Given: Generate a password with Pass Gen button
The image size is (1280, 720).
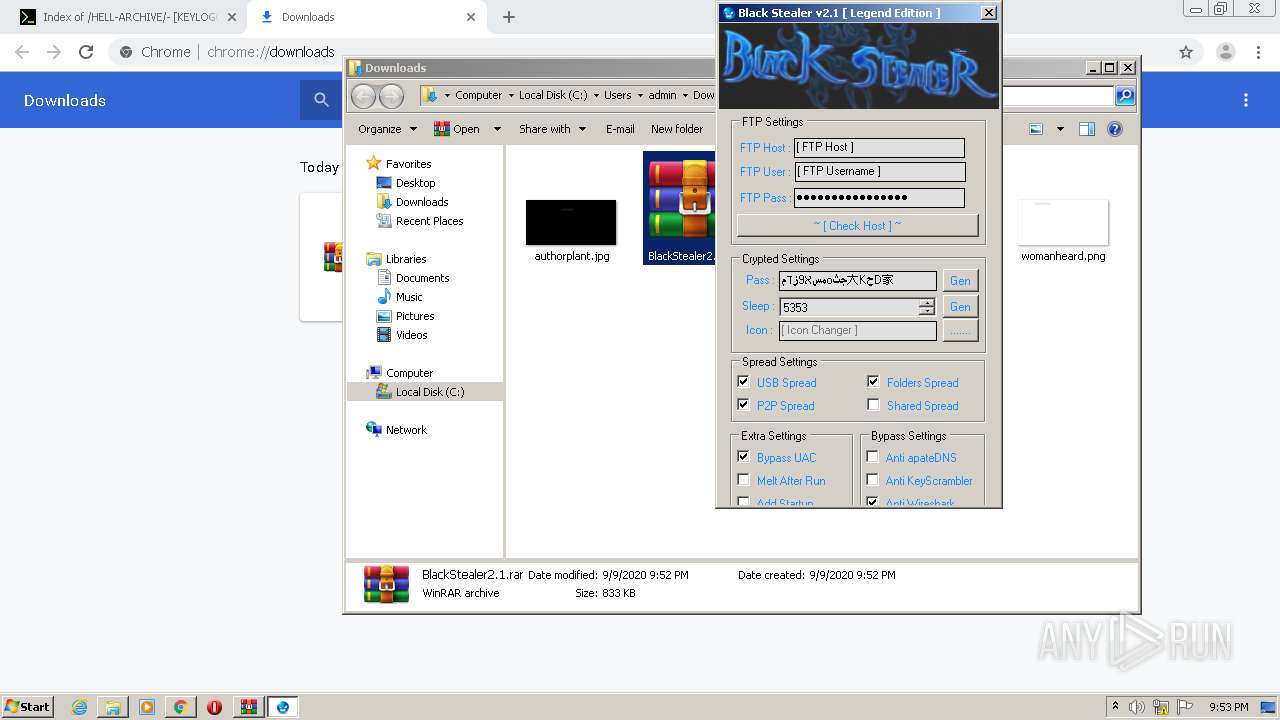Looking at the screenshot, I should (960, 281).
